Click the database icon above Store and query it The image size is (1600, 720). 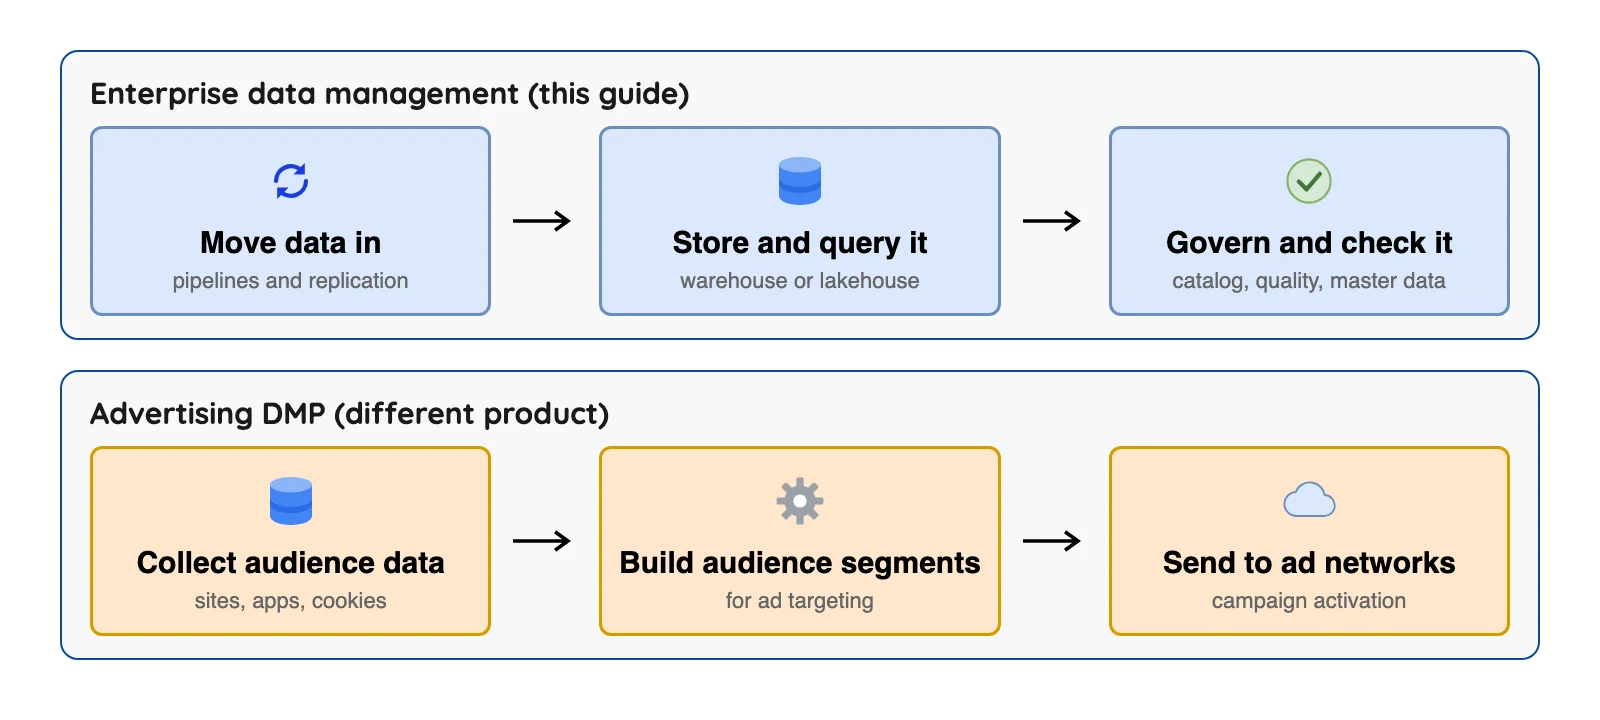coord(800,181)
